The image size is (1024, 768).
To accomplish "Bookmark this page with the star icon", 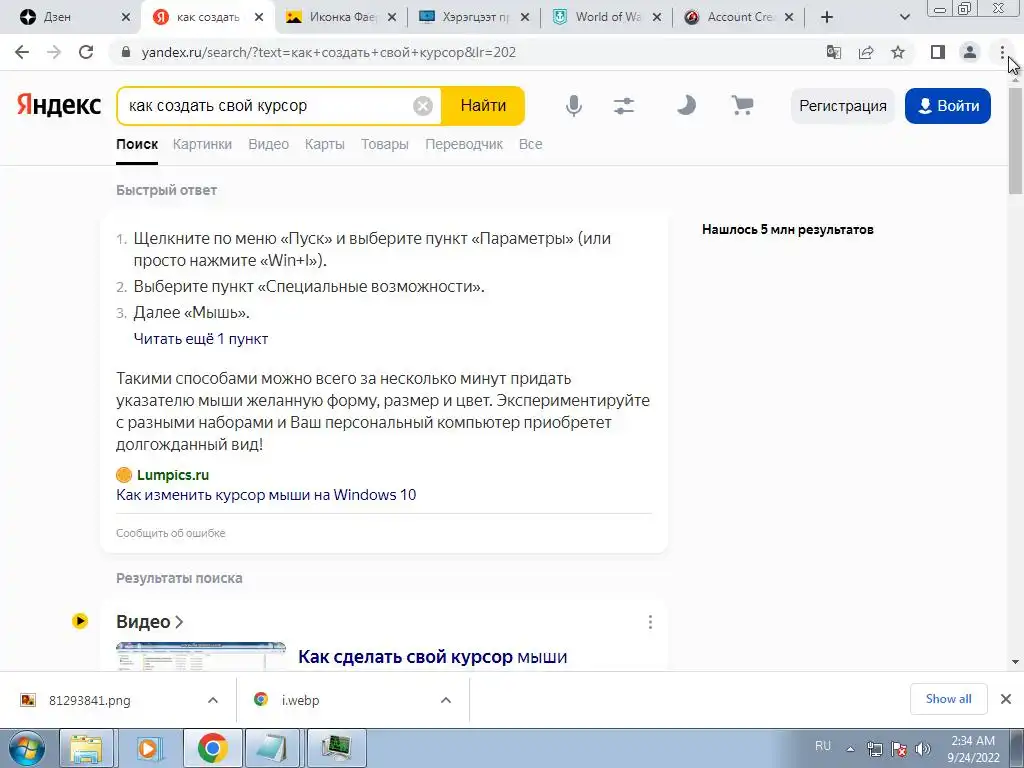I will (x=898, y=52).
